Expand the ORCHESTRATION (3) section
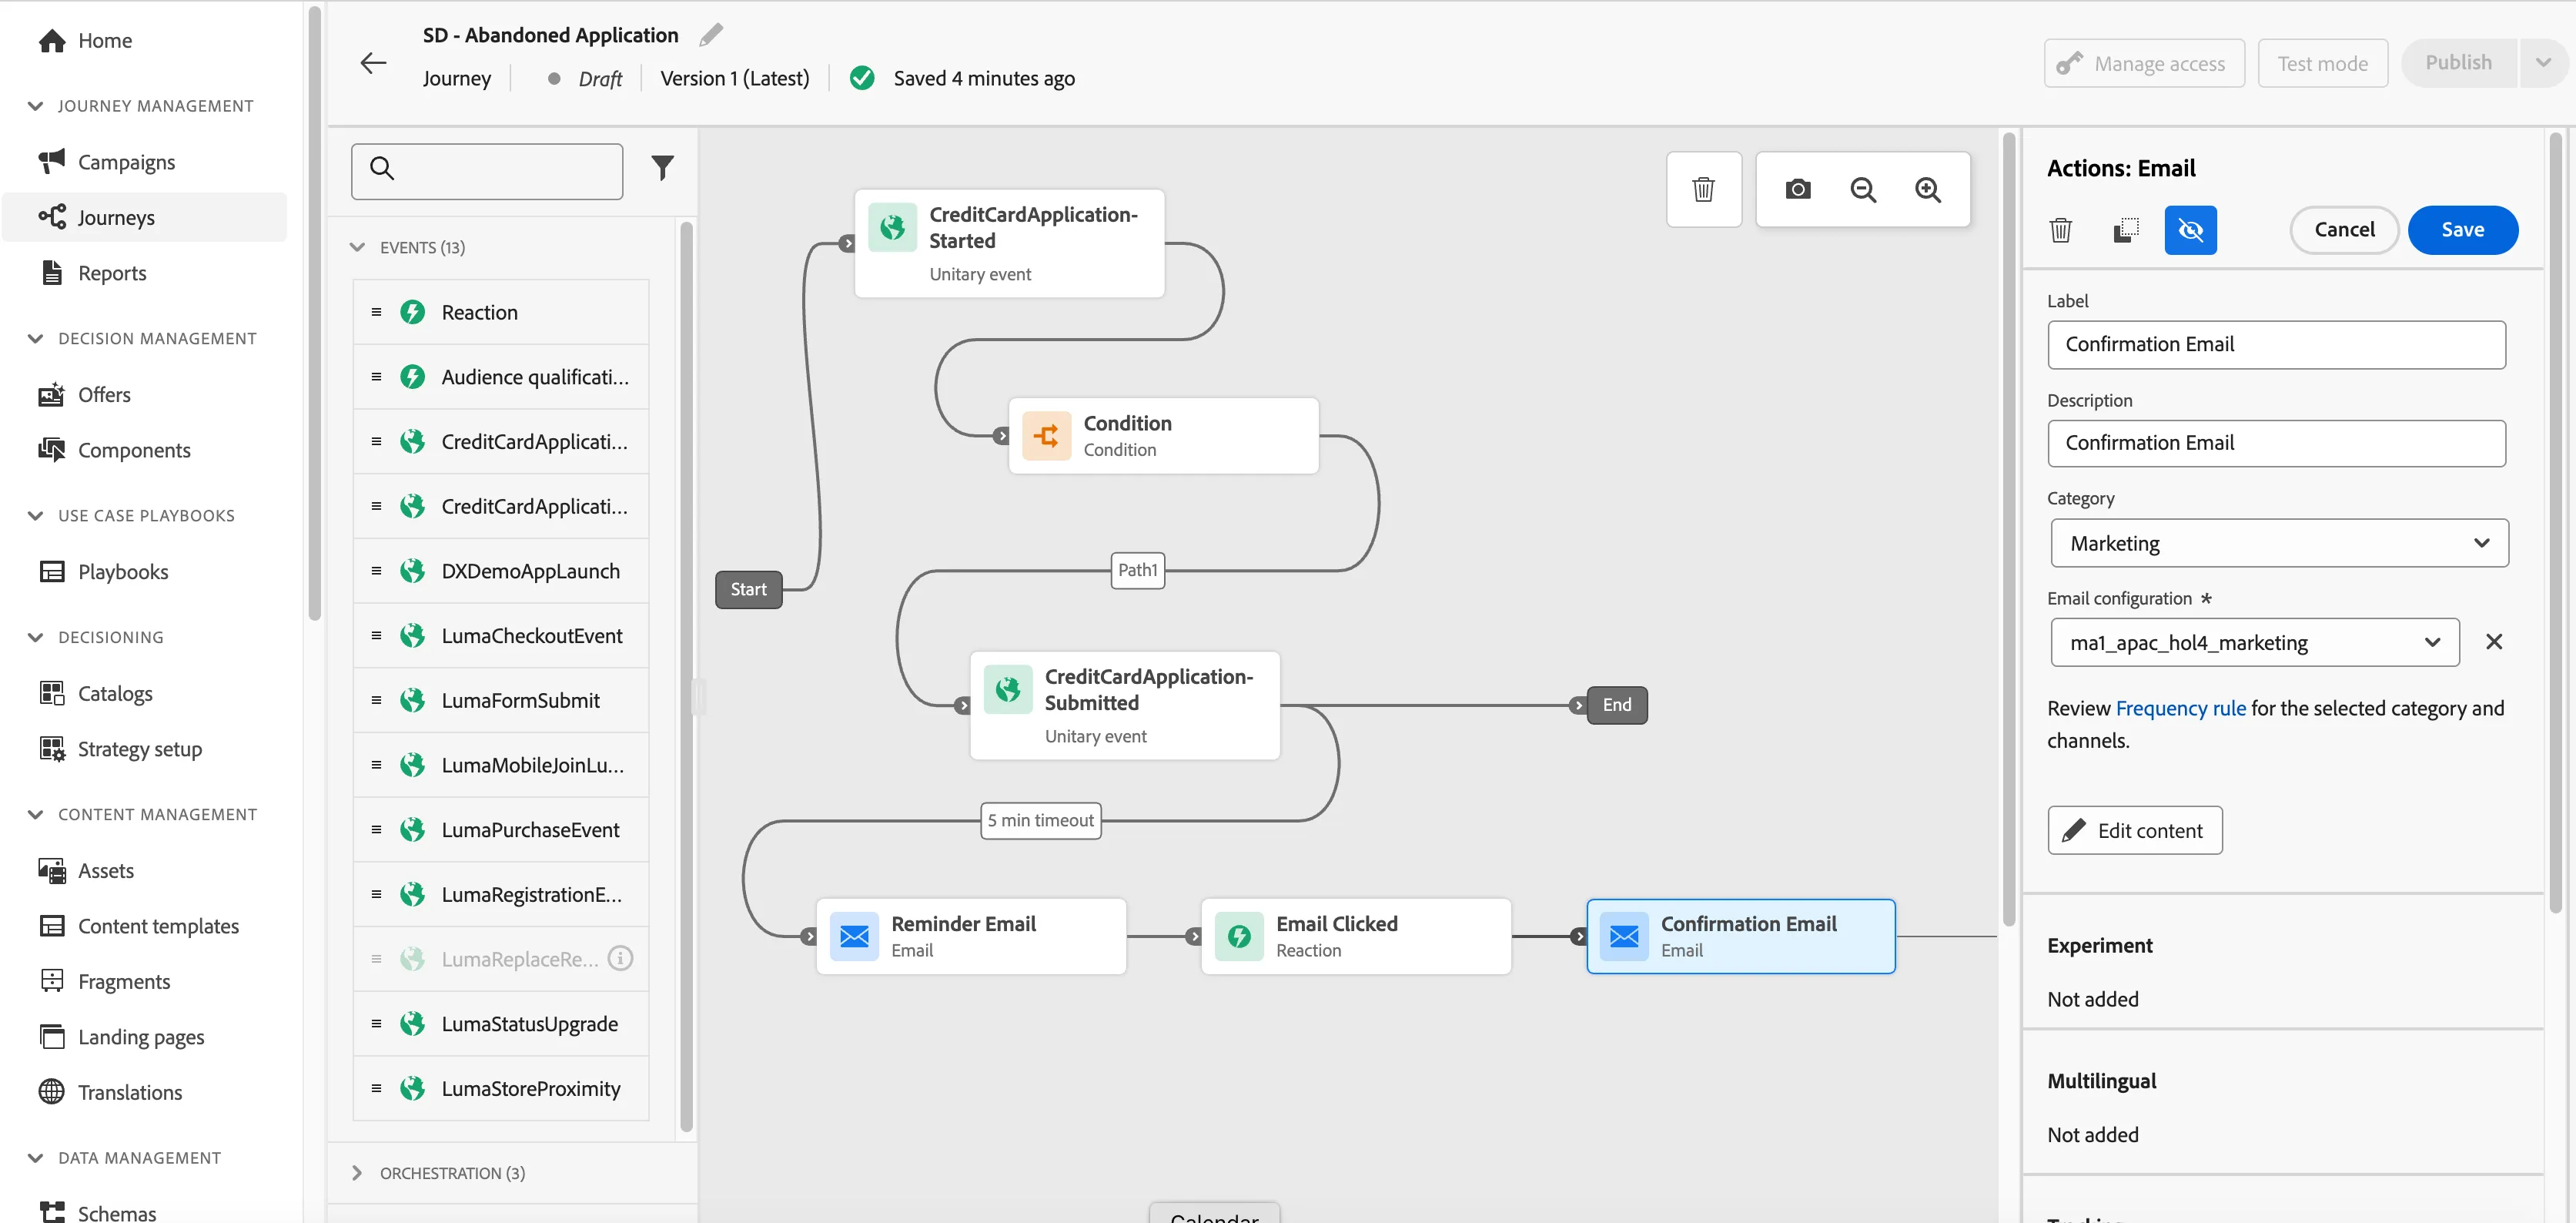The image size is (2576, 1223). [x=357, y=1173]
